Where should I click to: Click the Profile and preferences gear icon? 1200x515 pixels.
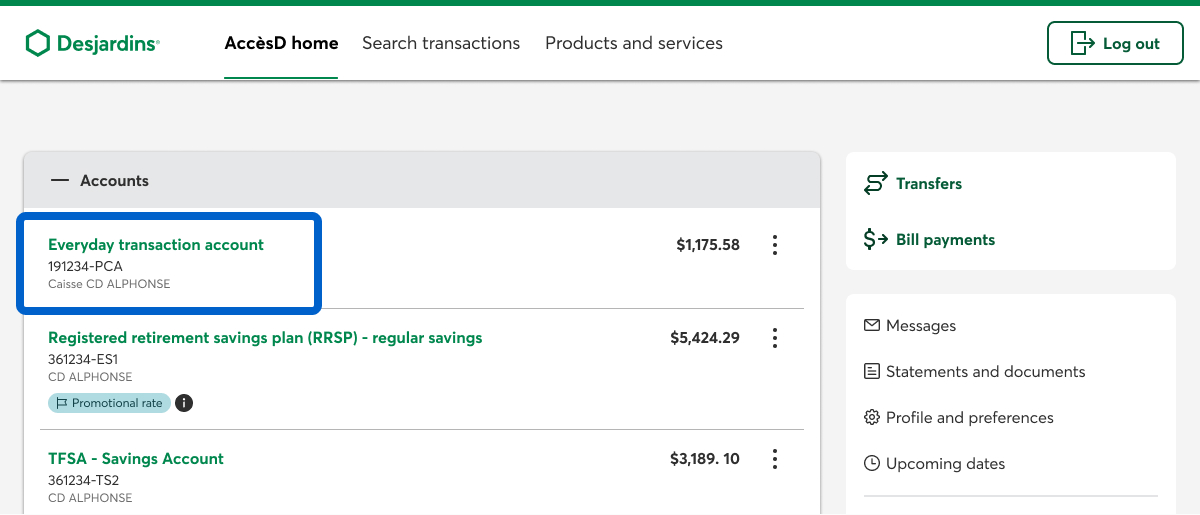point(872,418)
